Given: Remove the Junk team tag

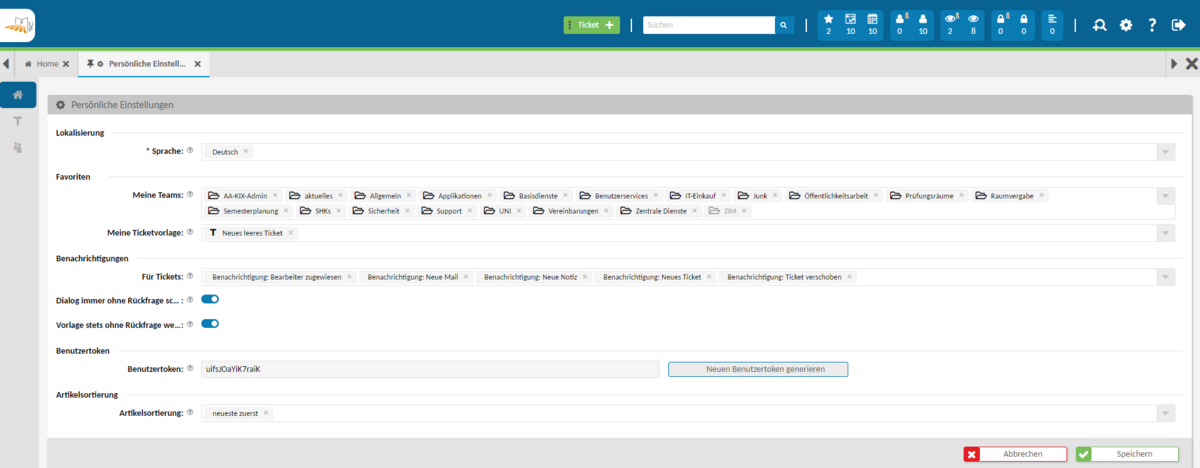Looking at the screenshot, I should point(774,196).
